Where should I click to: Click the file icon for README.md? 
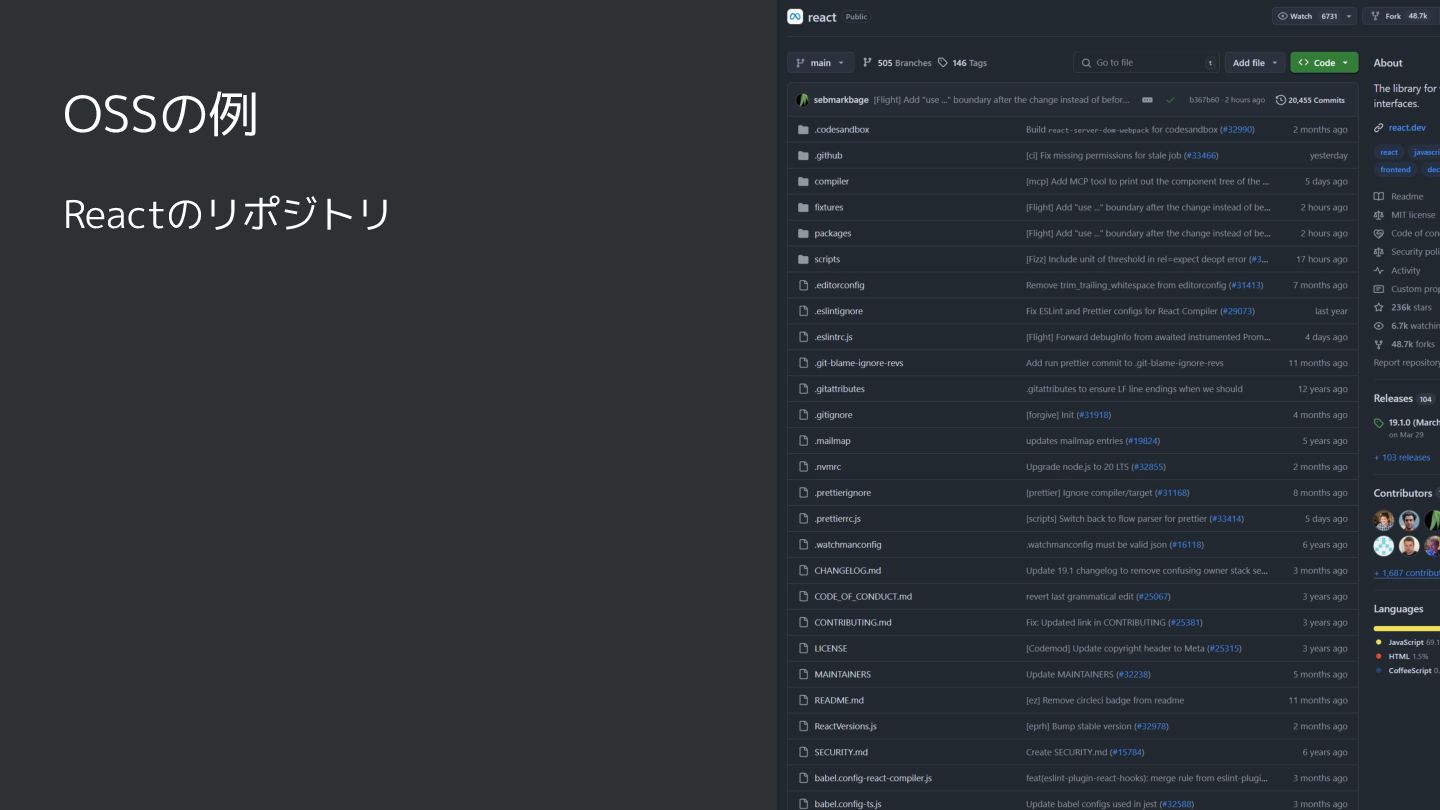point(803,701)
